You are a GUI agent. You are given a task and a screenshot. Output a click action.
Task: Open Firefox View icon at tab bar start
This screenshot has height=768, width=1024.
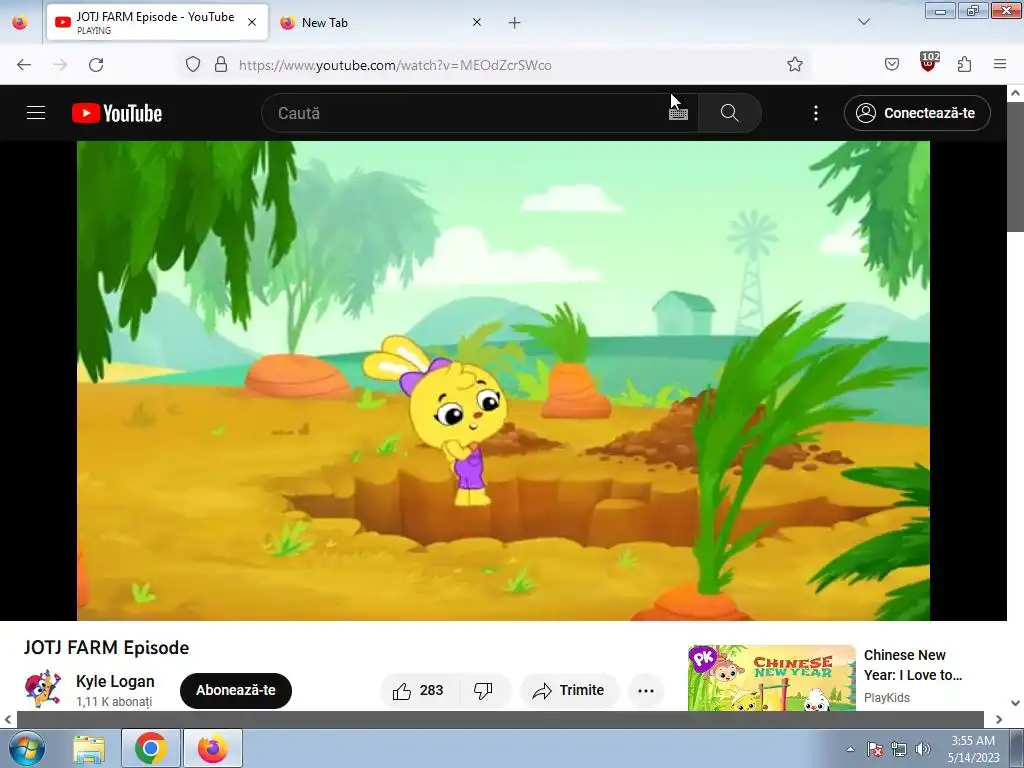(20, 22)
